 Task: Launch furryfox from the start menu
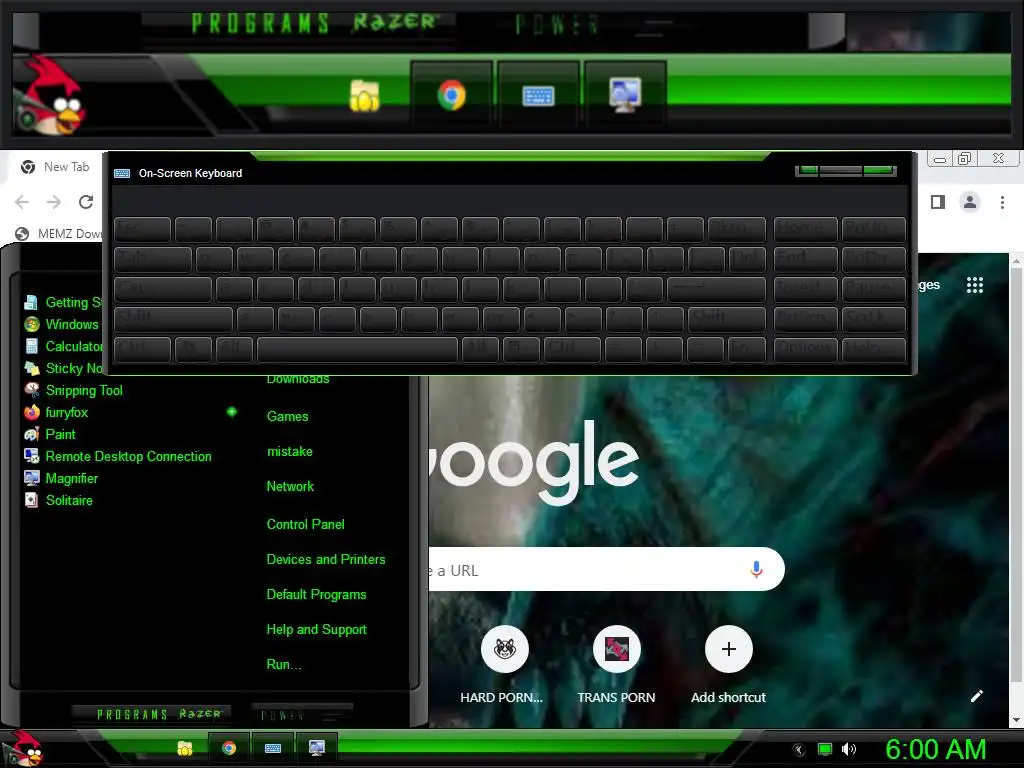[x=56, y=412]
